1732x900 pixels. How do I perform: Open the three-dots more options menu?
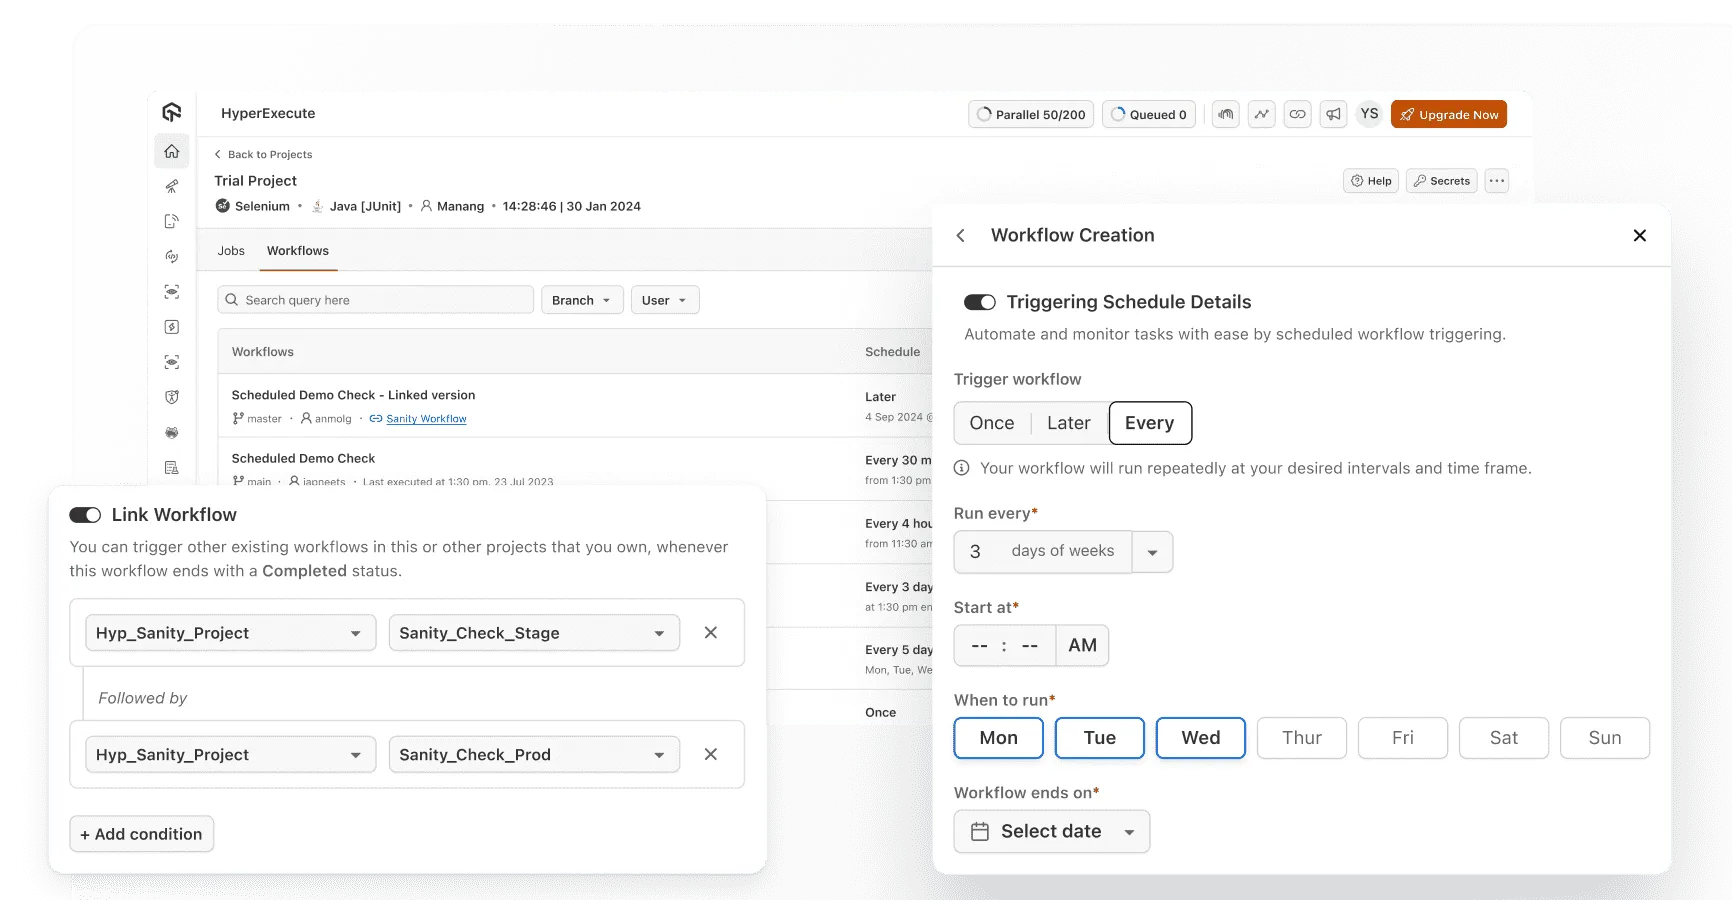1497,181
